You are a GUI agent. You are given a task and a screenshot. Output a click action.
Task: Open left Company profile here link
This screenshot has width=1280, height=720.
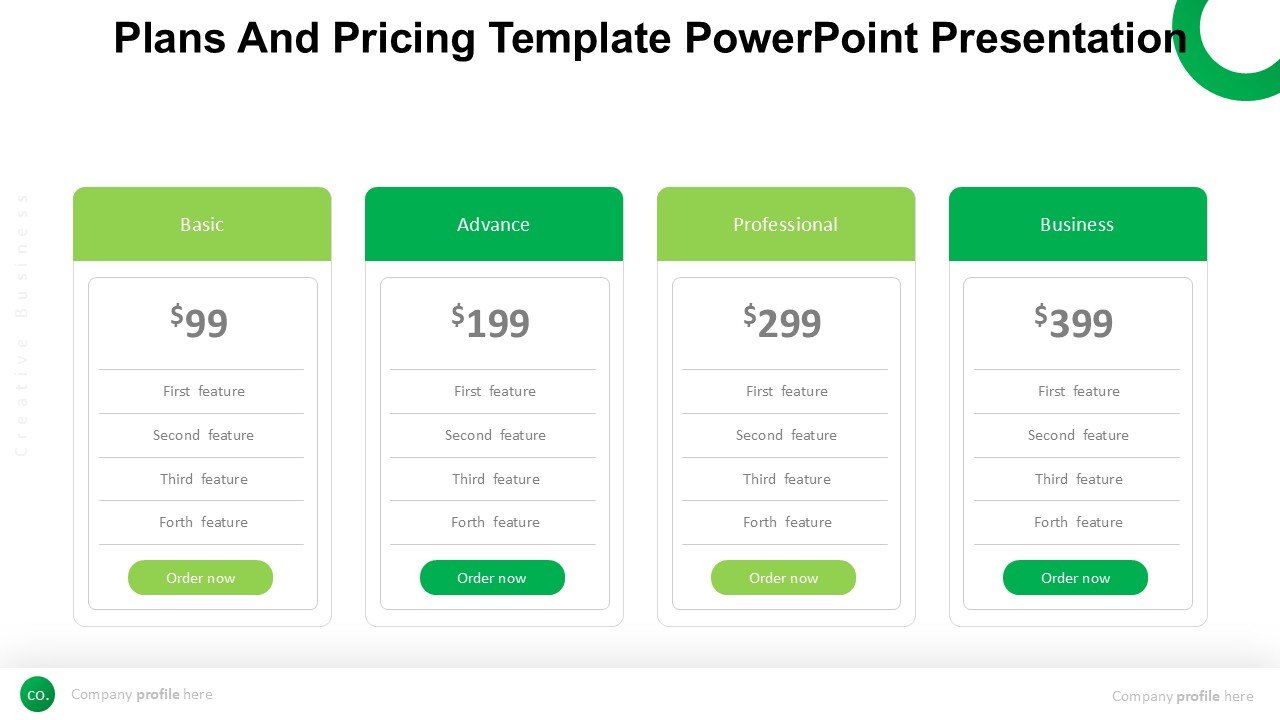(142, 694)
